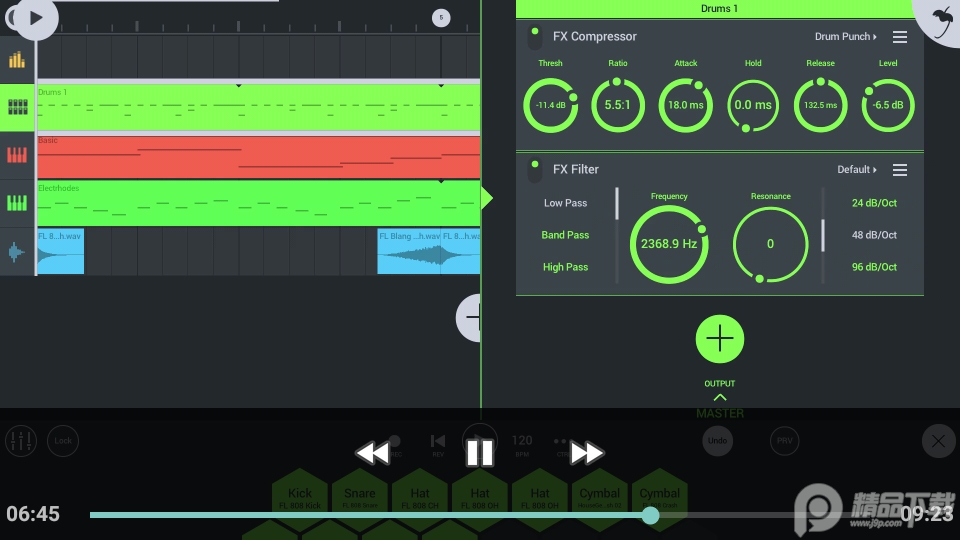
Task: Click the Release knob showing 132.5 ms
Action: tap(820, 105)
